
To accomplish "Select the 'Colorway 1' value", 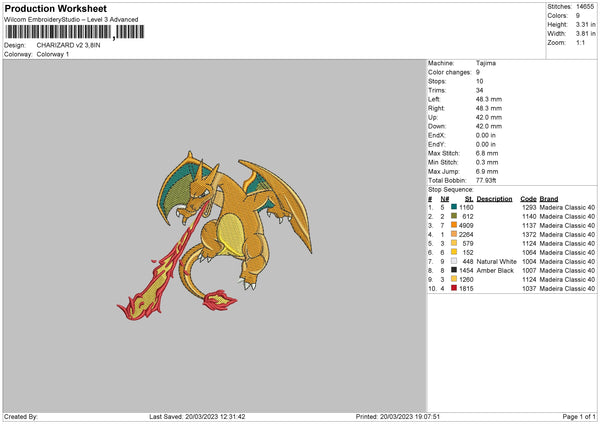I will coord(53,54).
